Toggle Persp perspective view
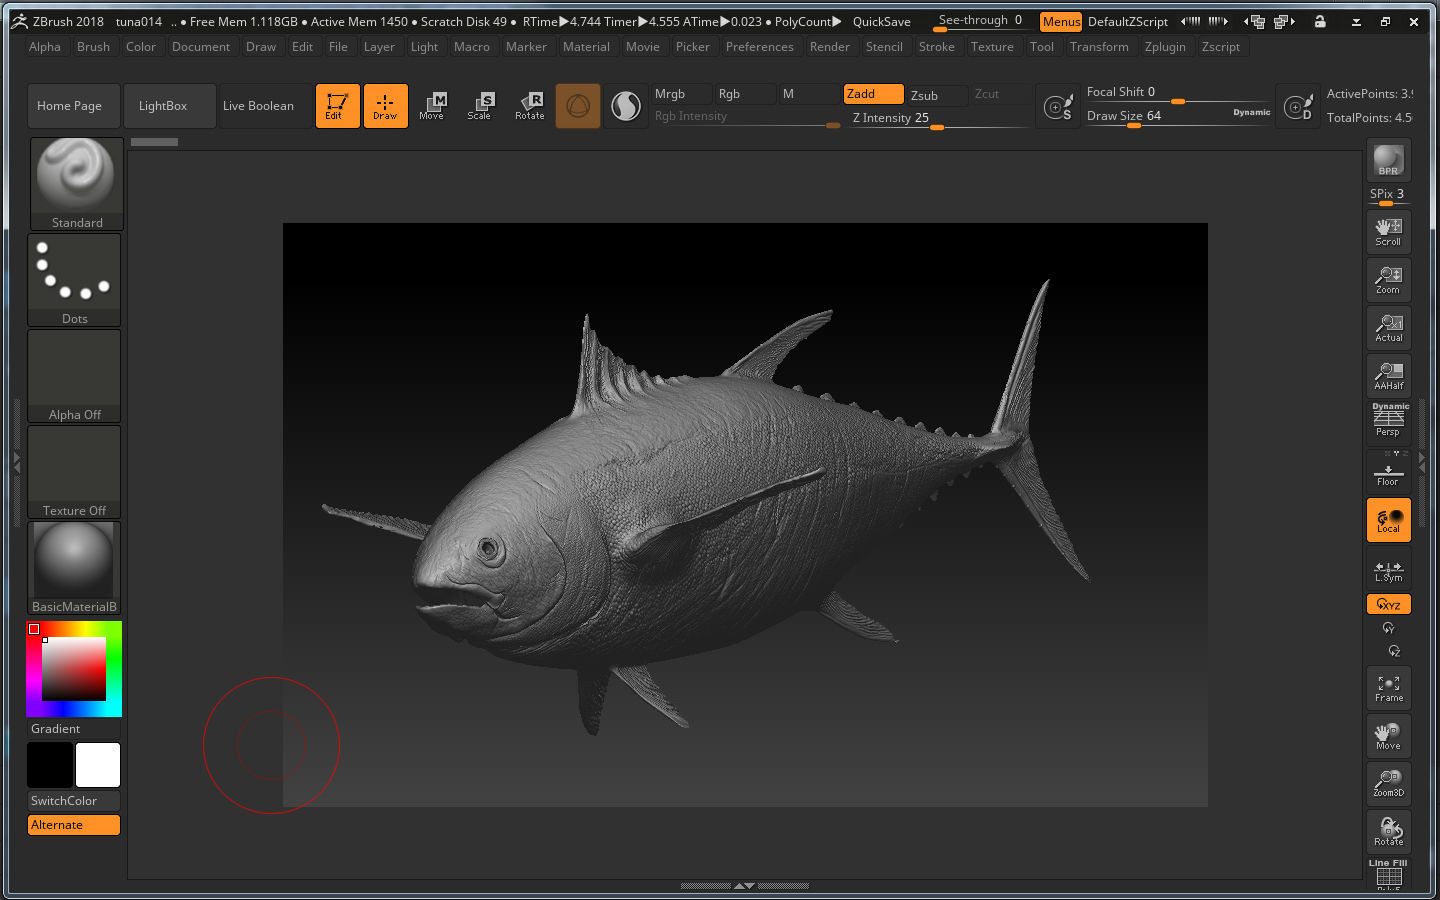The width and height of the screenshot is (1440, 900). [x=1388, y=424]
